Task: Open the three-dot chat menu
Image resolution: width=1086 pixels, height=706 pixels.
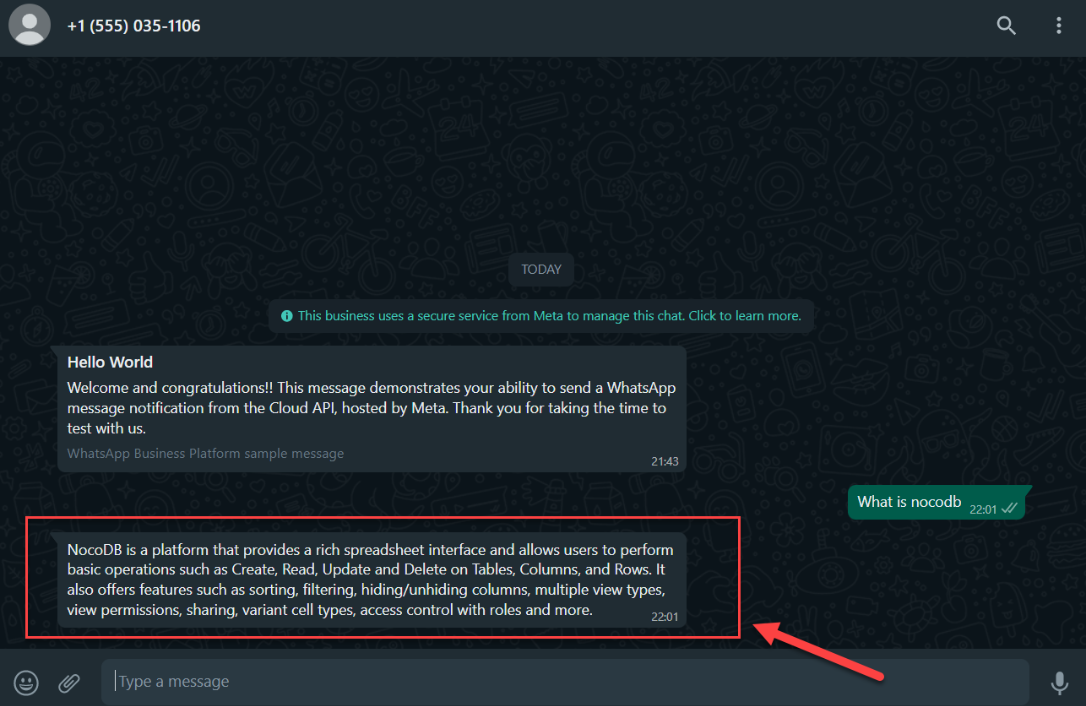Action: (x=1058, y=26)
